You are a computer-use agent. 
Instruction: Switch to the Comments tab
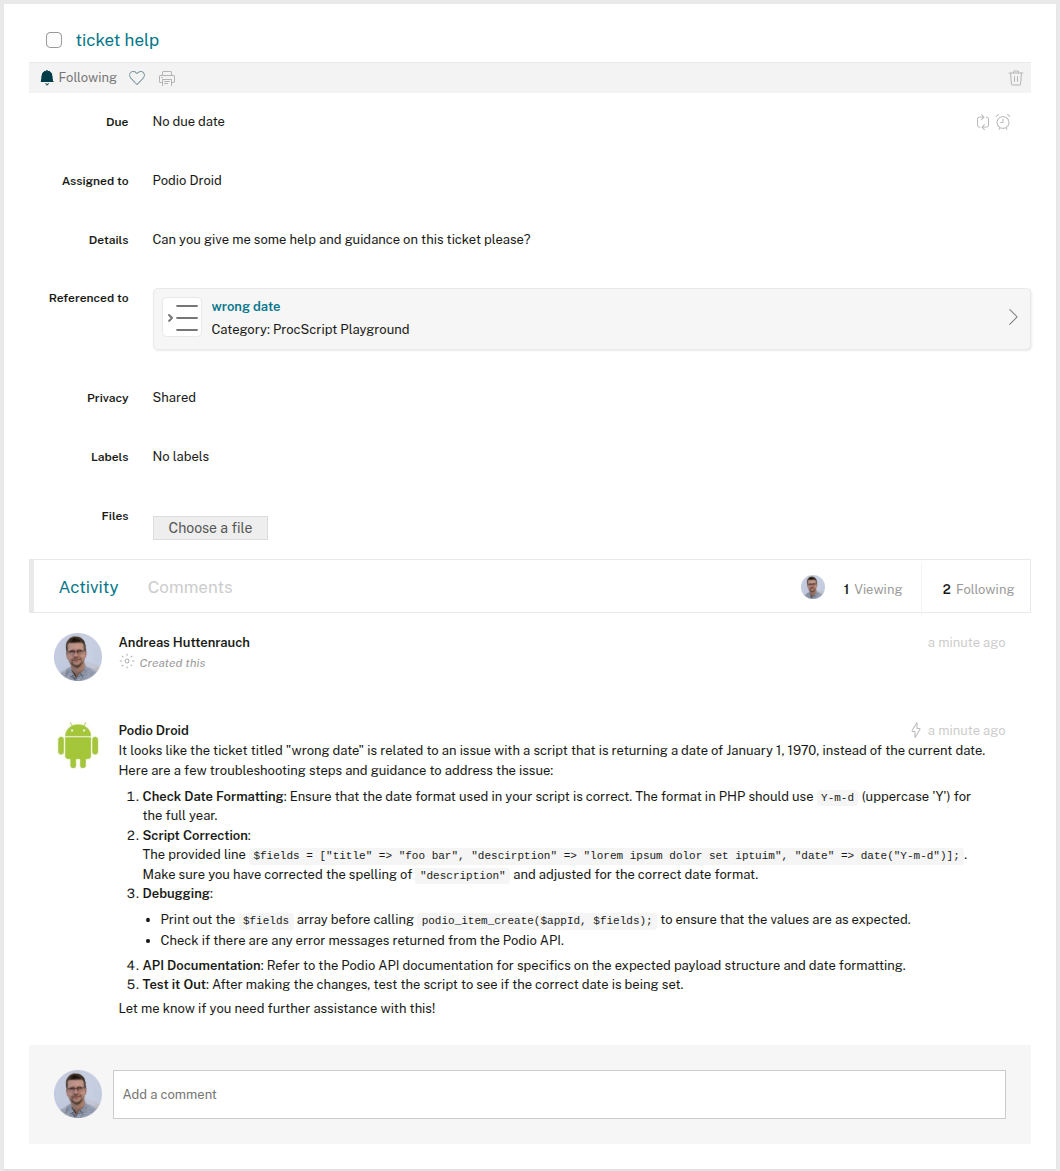tap(190, 588)
